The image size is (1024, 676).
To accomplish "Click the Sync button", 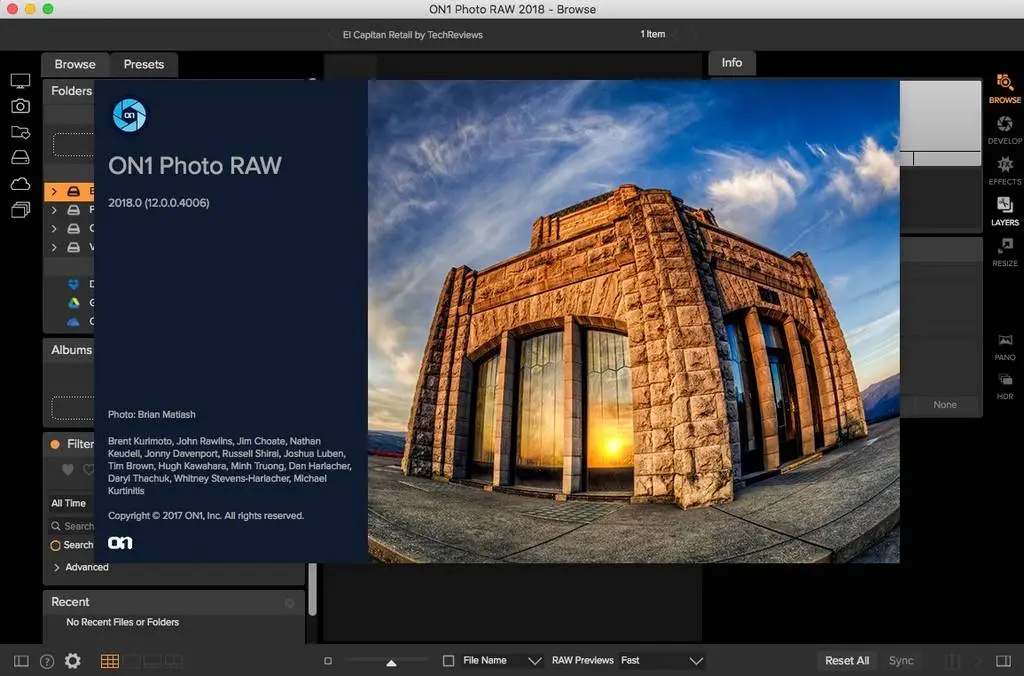I will pos(901,661).
